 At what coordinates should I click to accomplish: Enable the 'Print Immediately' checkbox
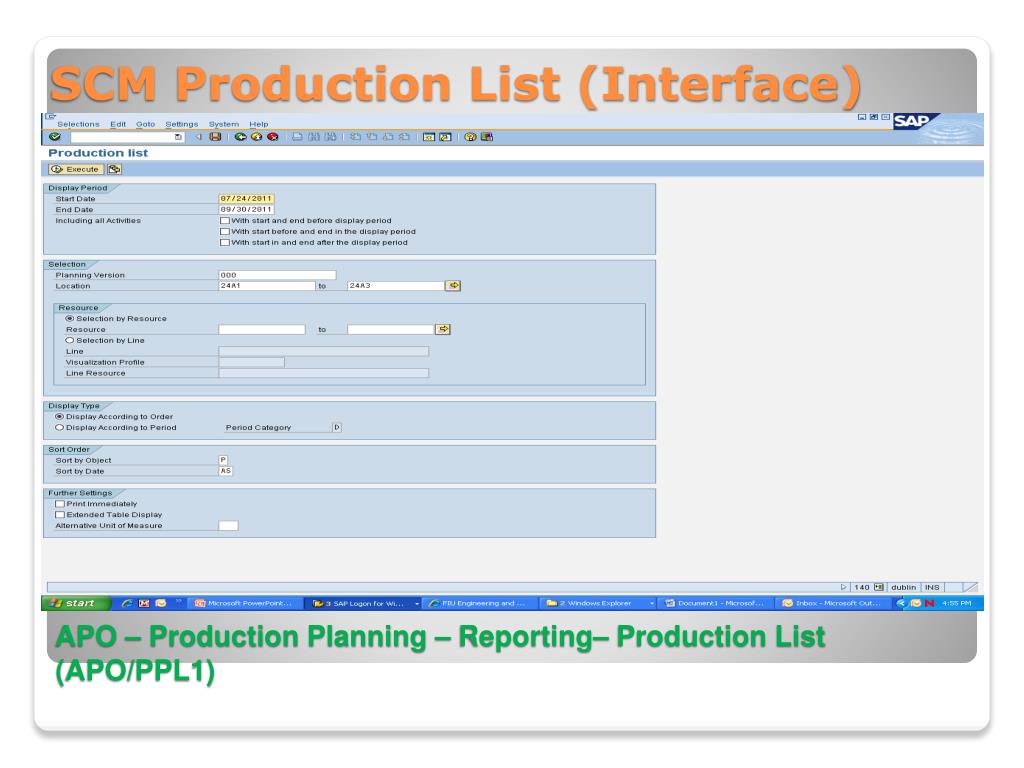tap(60, 504)
